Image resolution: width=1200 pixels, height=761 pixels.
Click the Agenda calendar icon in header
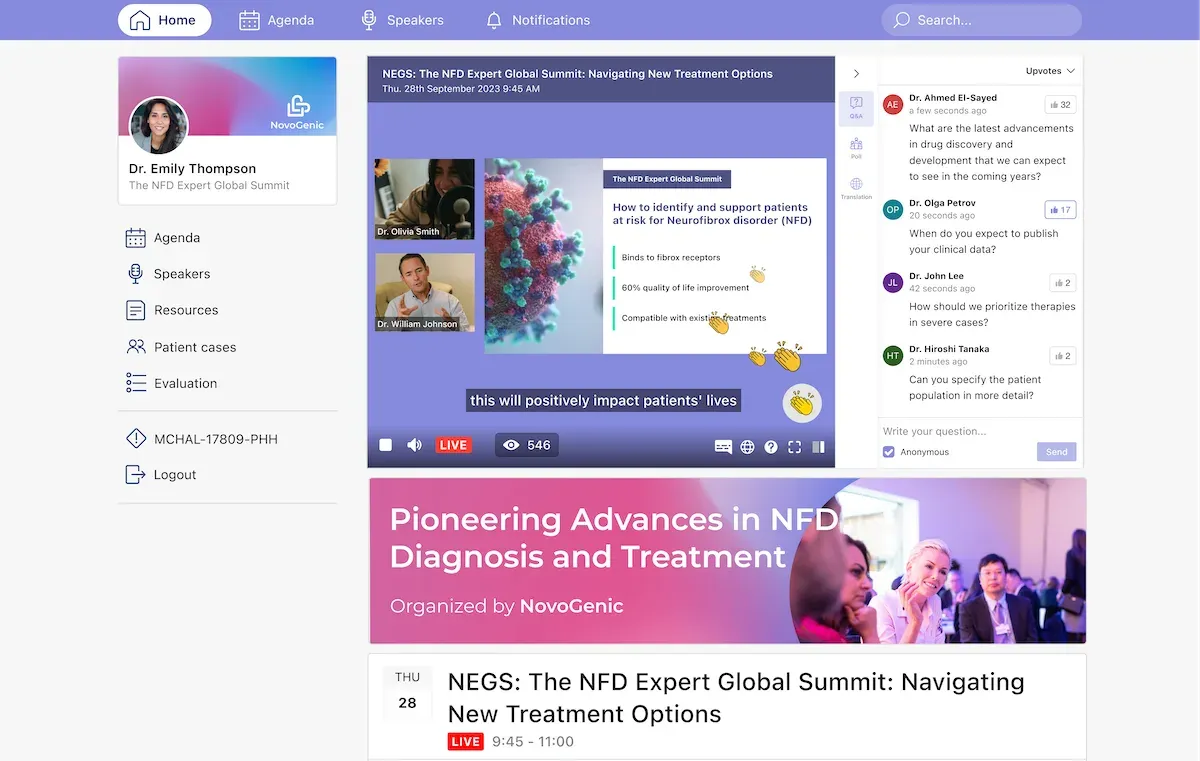click(250, 20)
